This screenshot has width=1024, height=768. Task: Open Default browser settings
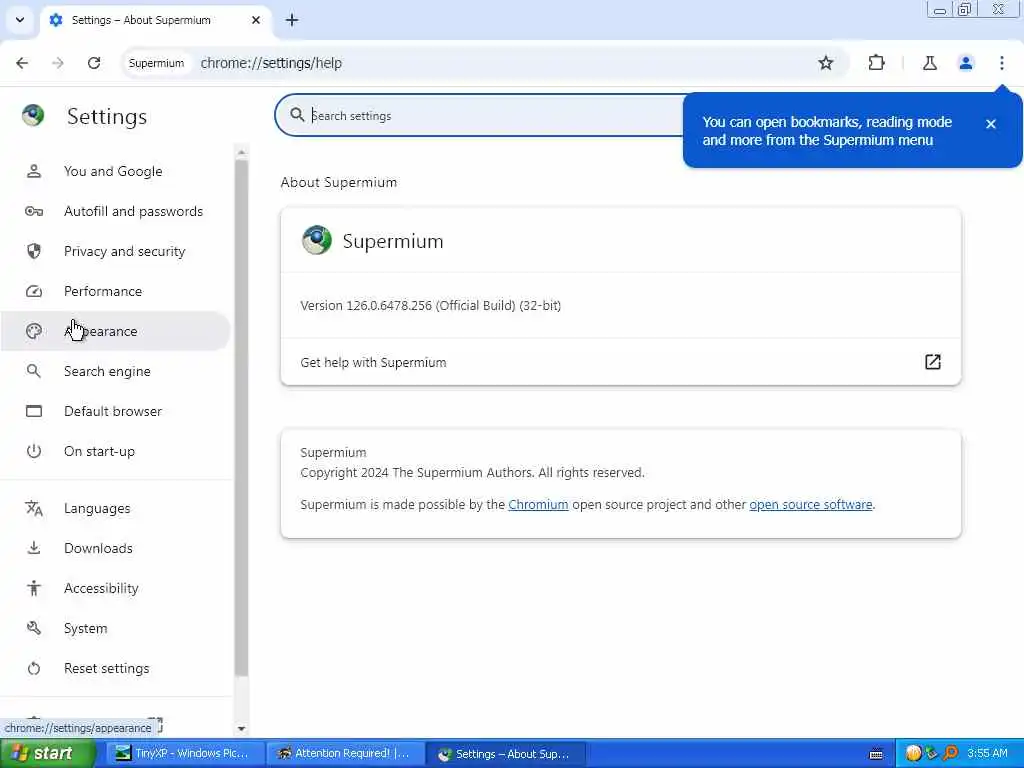point(115,411)
